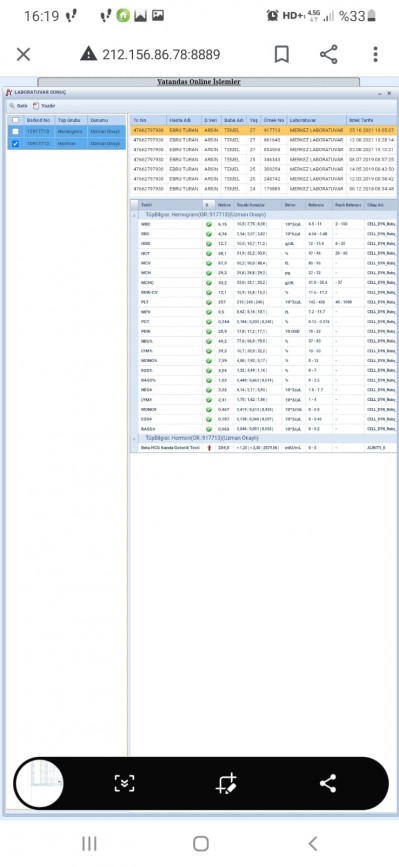Tap the Android home navigation button
The height and width of the screenshot is (867, 399).
coord(201,843)
